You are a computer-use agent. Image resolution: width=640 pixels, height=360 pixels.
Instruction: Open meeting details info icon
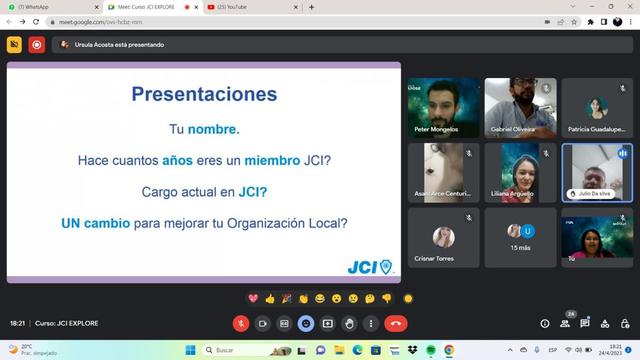coord(545,323)
